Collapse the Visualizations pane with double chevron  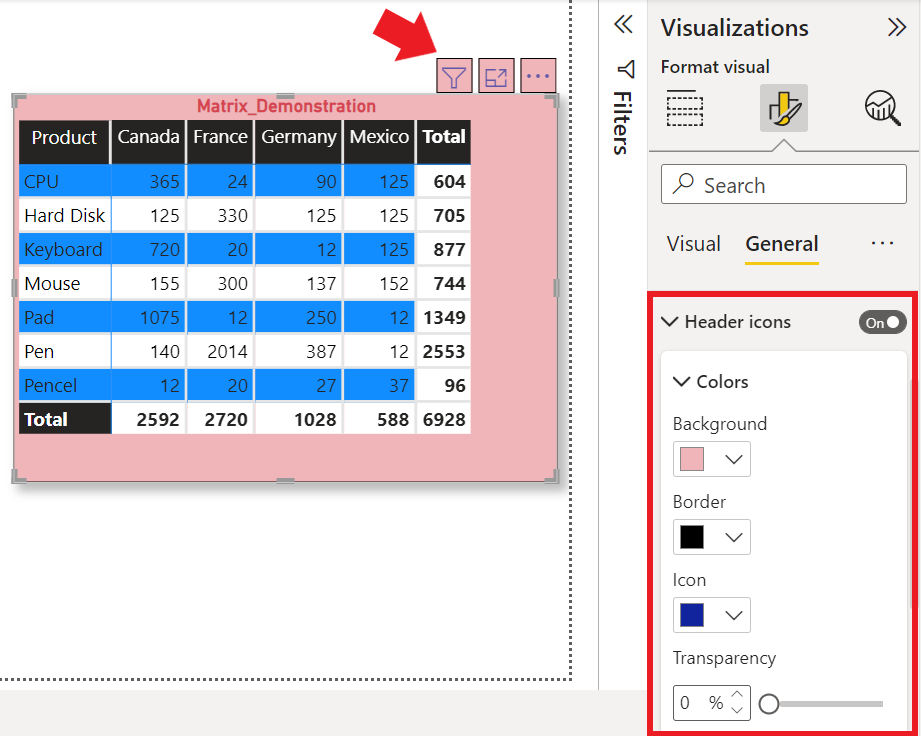click(x=897, y=27)
